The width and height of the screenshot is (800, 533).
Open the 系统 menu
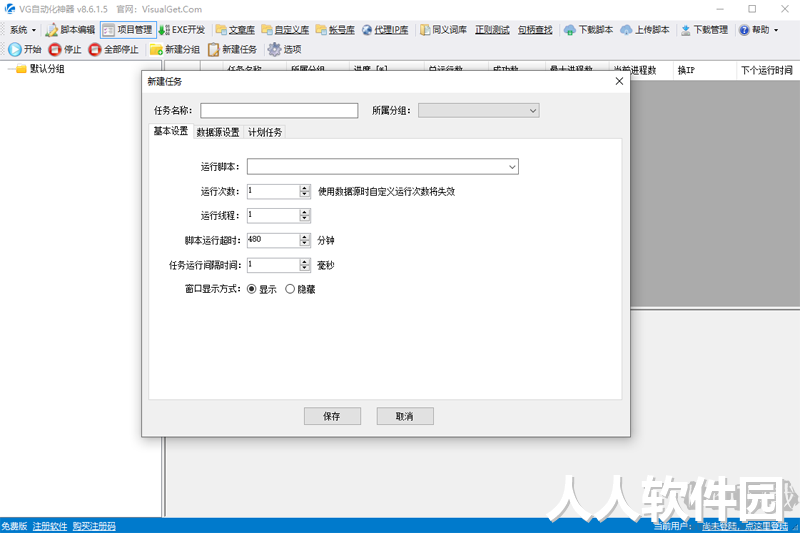[x=22, y=30]
